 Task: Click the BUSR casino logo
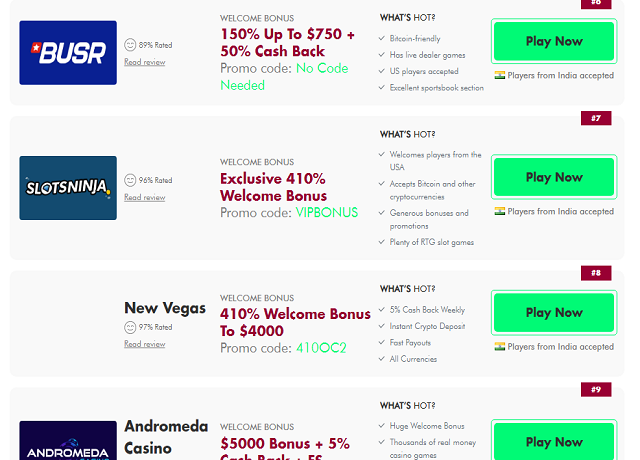tap(68, 52)
